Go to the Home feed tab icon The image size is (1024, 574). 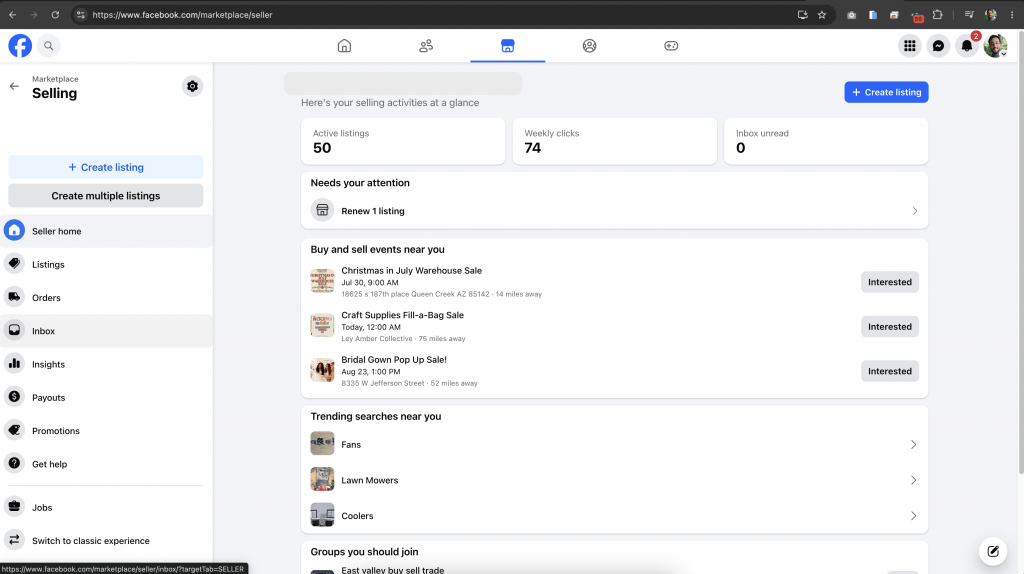coord(344,46)
